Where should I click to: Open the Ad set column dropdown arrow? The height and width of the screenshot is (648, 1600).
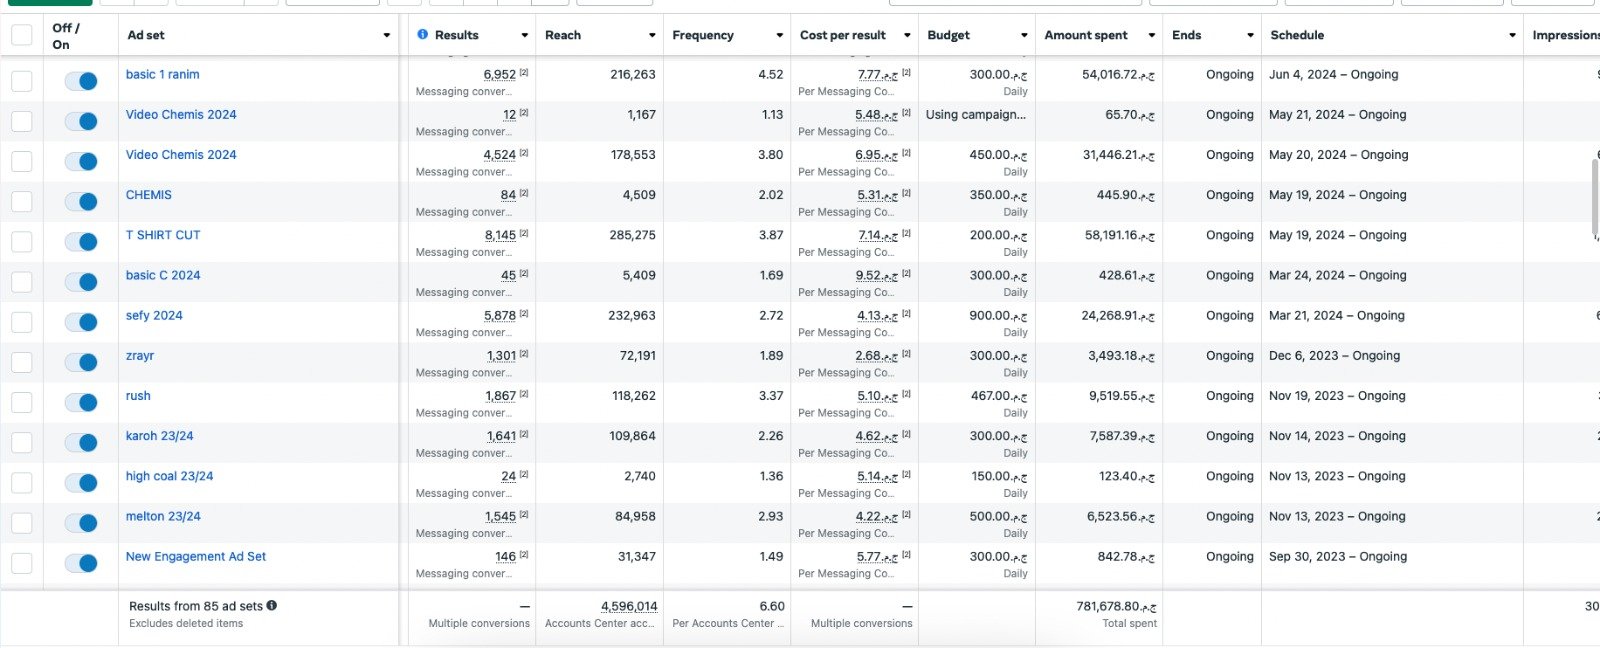(387, 36)
